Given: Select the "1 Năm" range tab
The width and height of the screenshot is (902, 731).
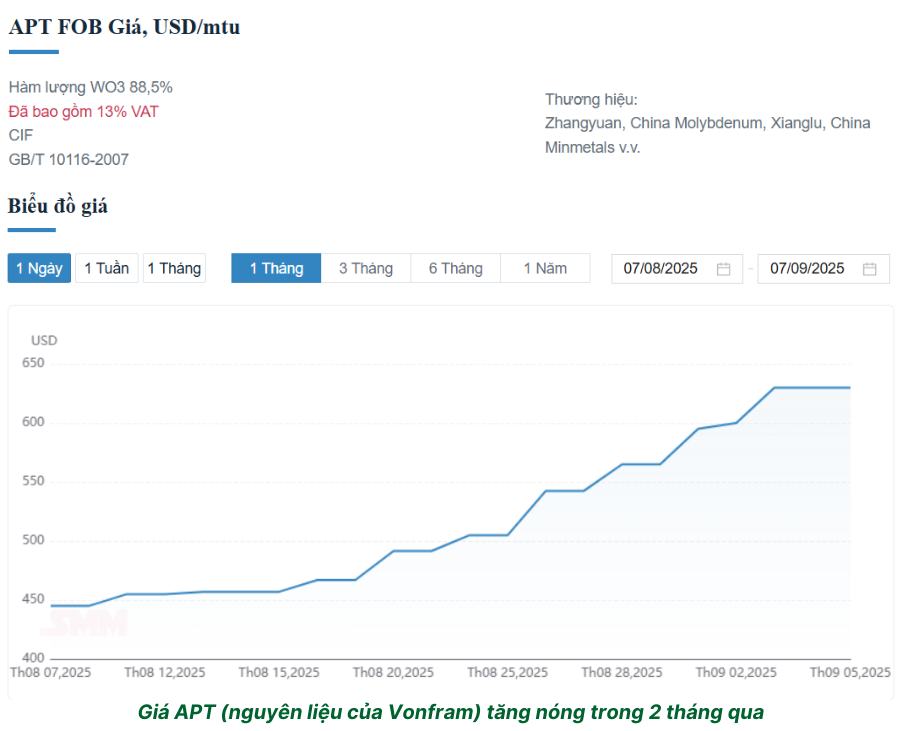Looking at the screenshot, I should pos(545,268).
